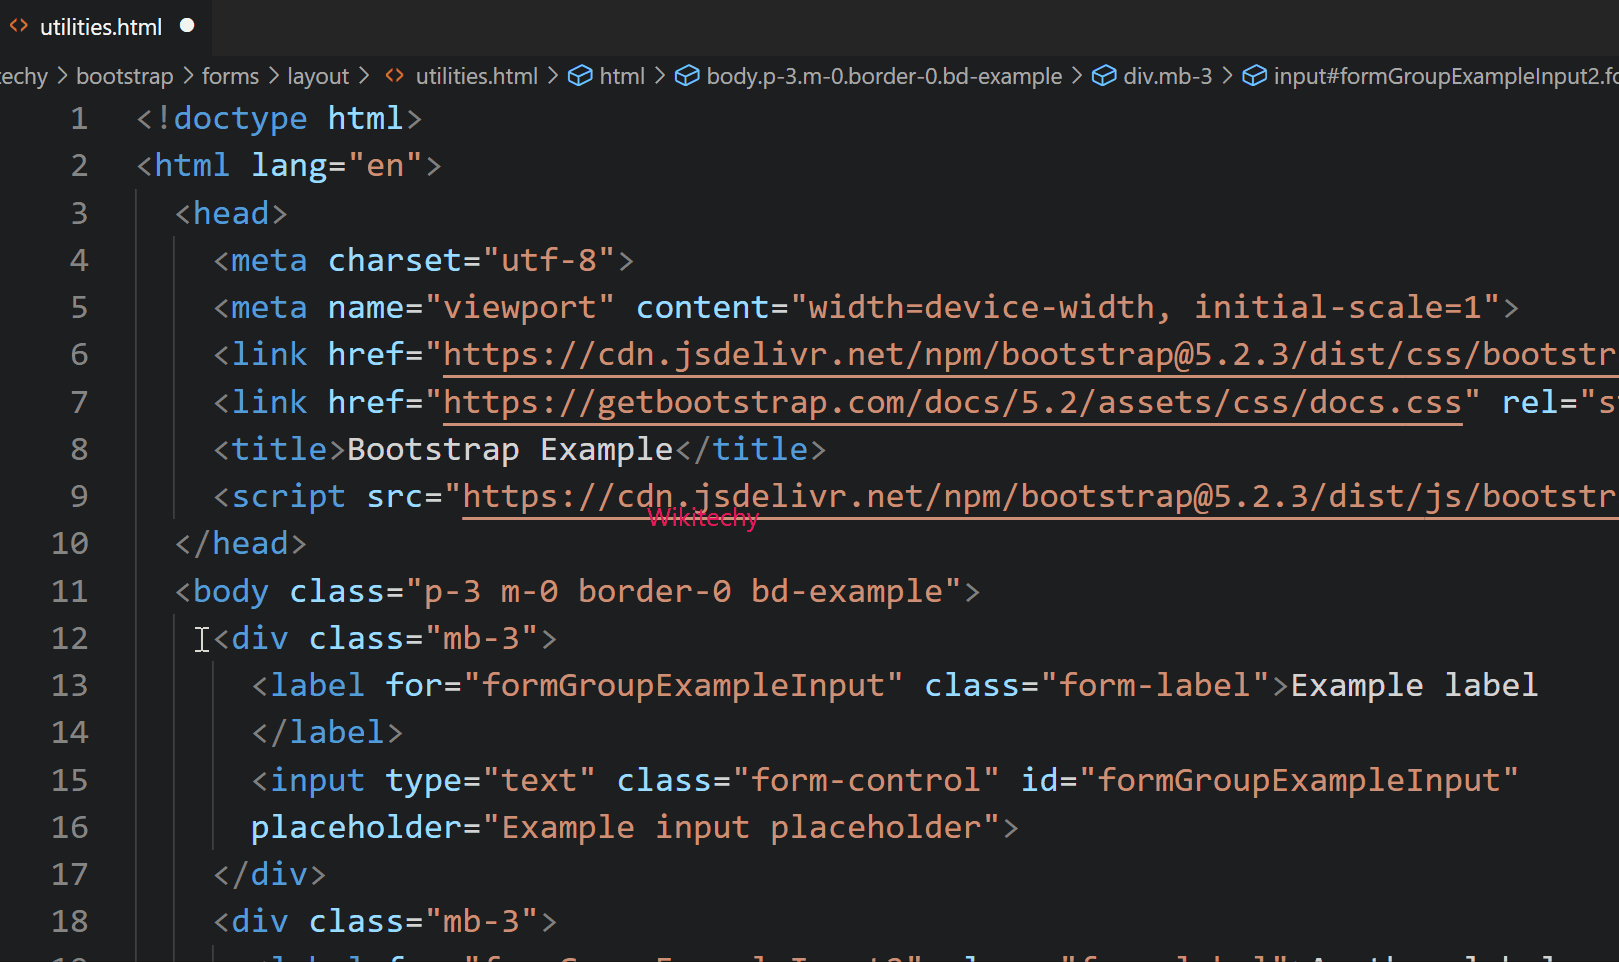Expand the div.mb-3 breadcrumb
Viewport: 1619px width, 962px height.
pos(1168,75)
